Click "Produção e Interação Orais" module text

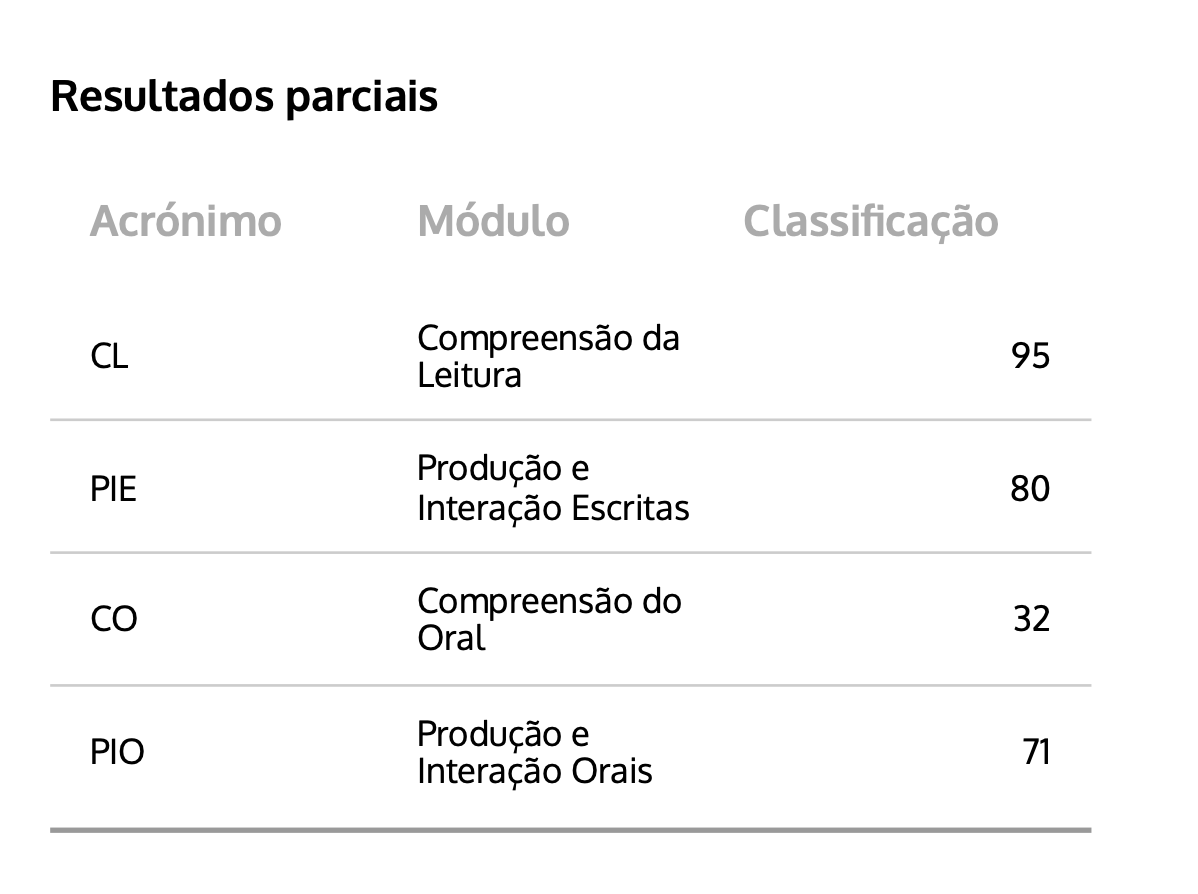pos(534,752)
